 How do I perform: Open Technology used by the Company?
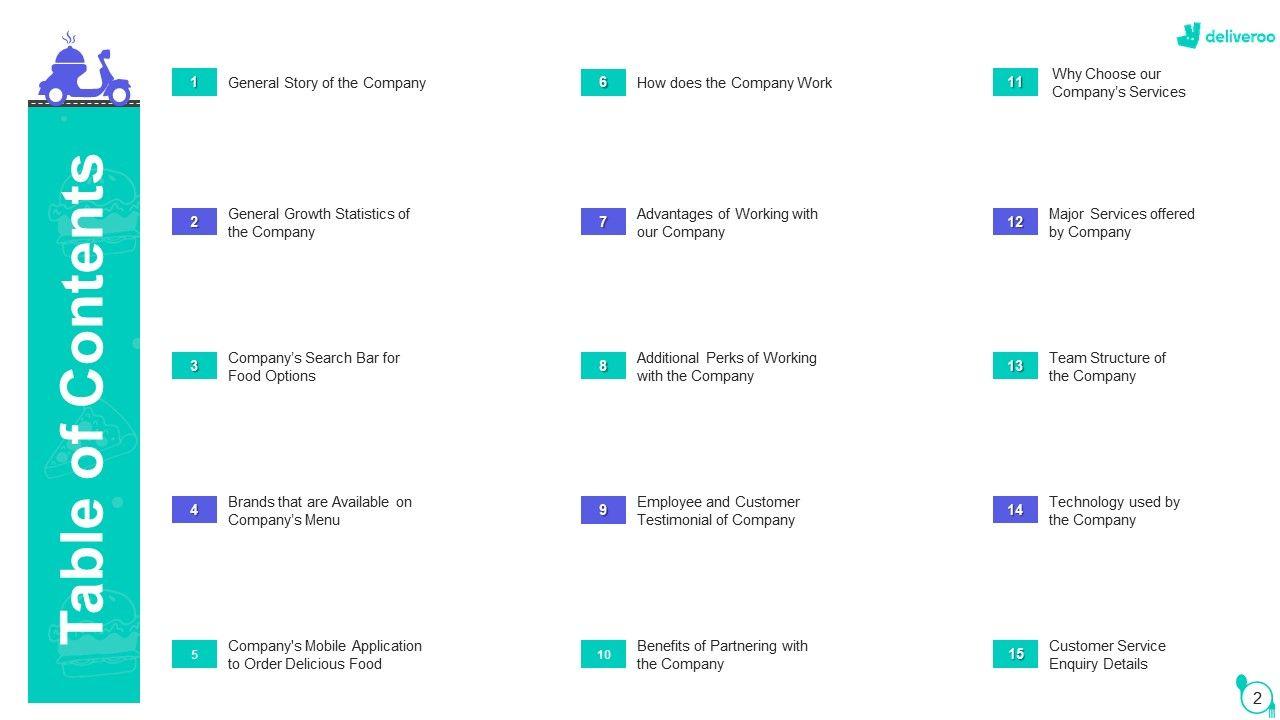coord(1114,511)
